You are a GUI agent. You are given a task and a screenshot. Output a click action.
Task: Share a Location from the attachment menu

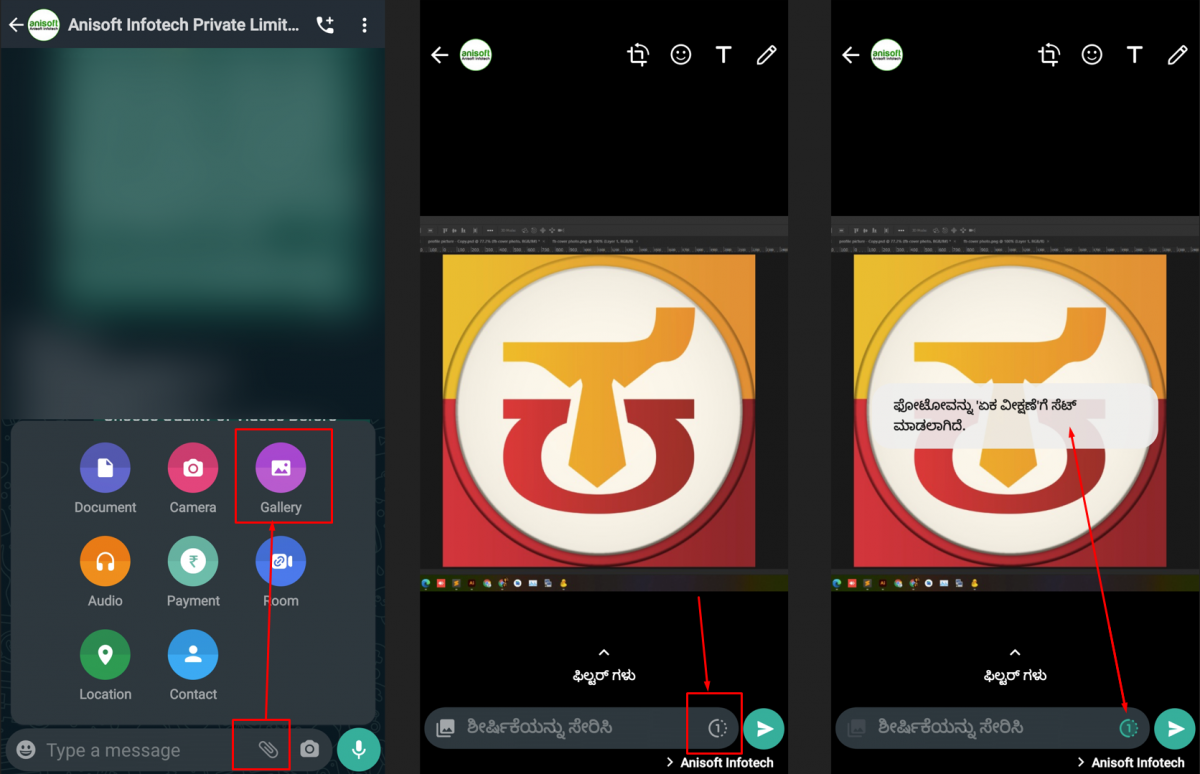point(105,655)
